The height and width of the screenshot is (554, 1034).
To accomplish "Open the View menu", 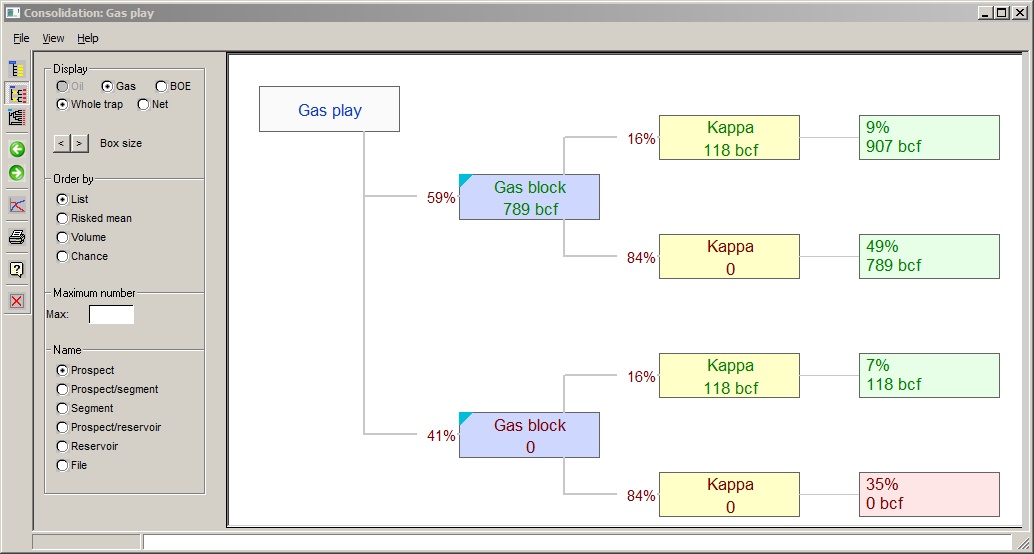I will click(x=53, y=38).
